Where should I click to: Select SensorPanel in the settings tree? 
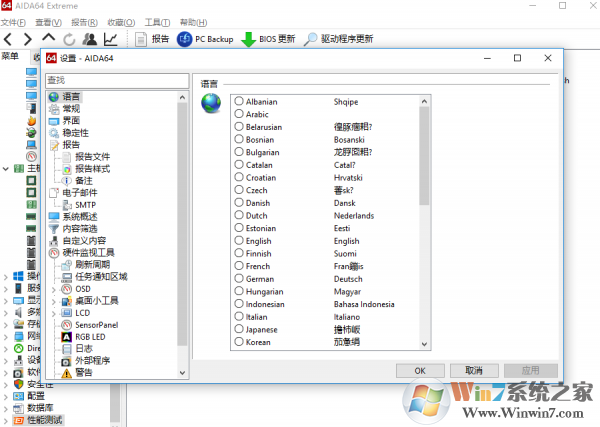pyautogui.click(x=95, y=325)
